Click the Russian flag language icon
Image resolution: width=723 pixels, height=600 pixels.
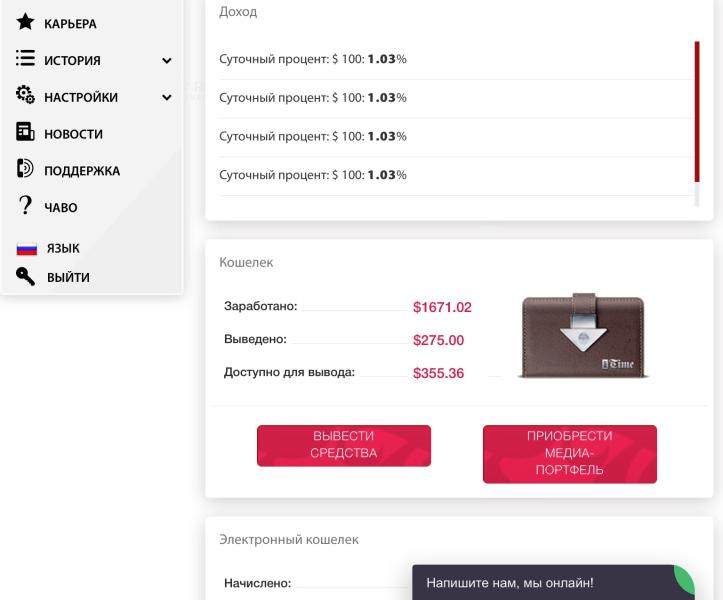click(27, 249)
